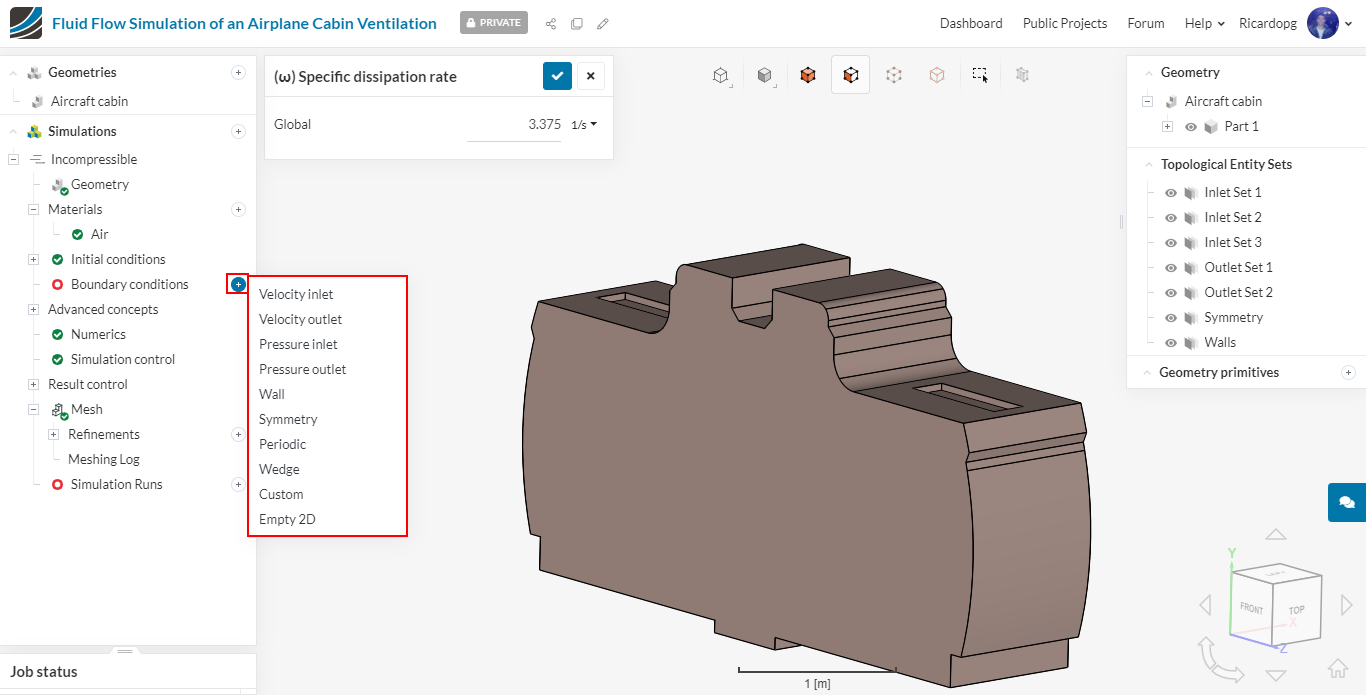Viewport: 1366px width, 695px height.
Task: Confirm specific dissipation rate with checkmark
Action: (x=557, y=76)
